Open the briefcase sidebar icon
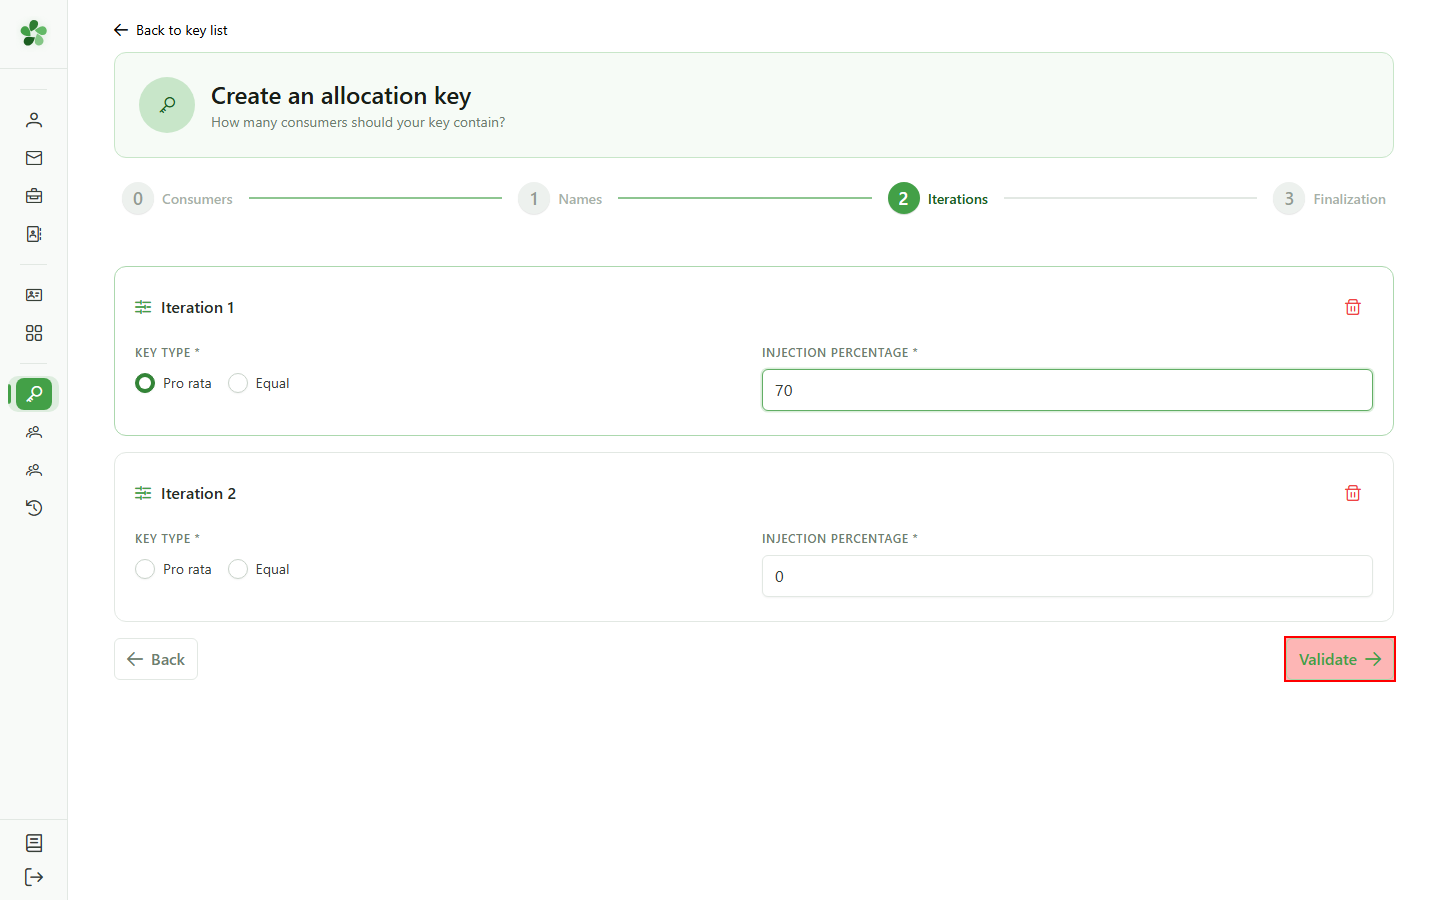Image resolution: width=1440 pixels, height=900 pixels. (34, 196)
